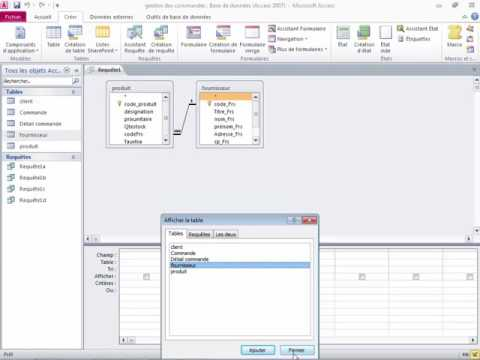Screen dimensions: 480x360
Task: Click Création d'état icon
Action: click(x=364, y=39)
